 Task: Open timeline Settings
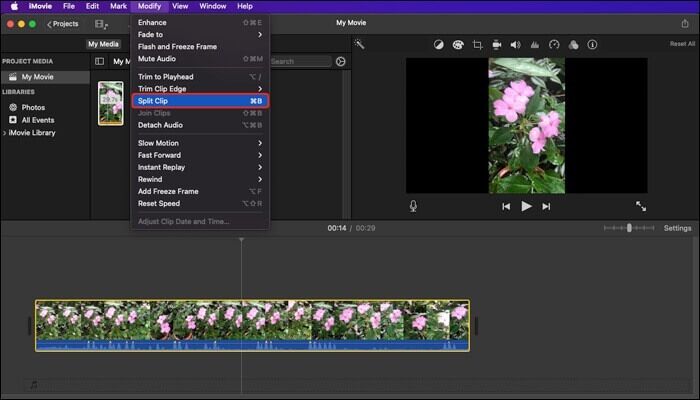click(677, 228)
